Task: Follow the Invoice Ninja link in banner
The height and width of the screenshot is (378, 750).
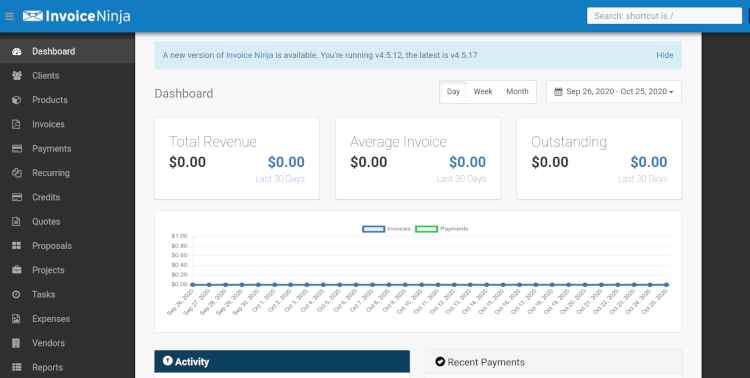Action: (x=250, y=56)
